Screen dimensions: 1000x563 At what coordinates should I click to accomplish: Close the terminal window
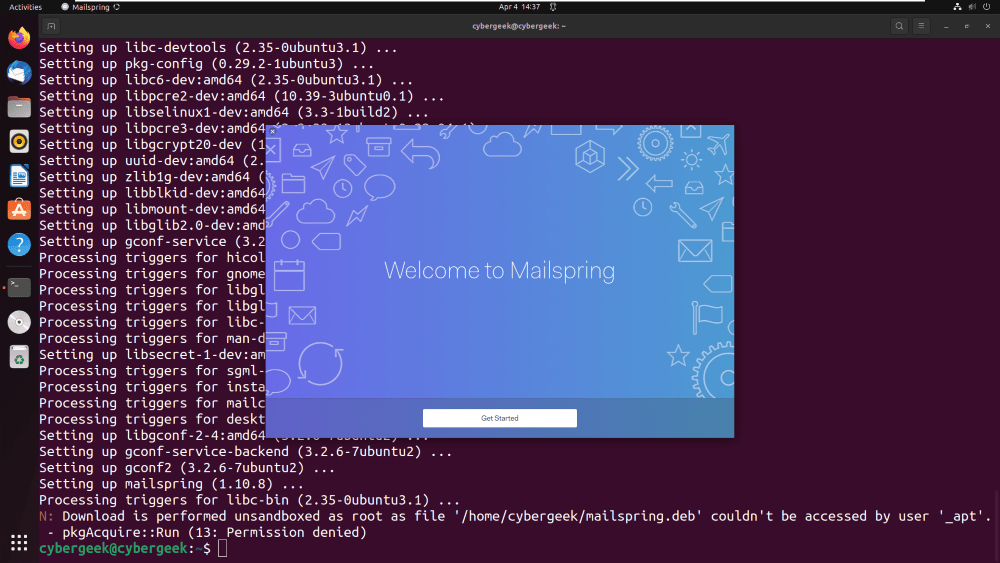988,26
